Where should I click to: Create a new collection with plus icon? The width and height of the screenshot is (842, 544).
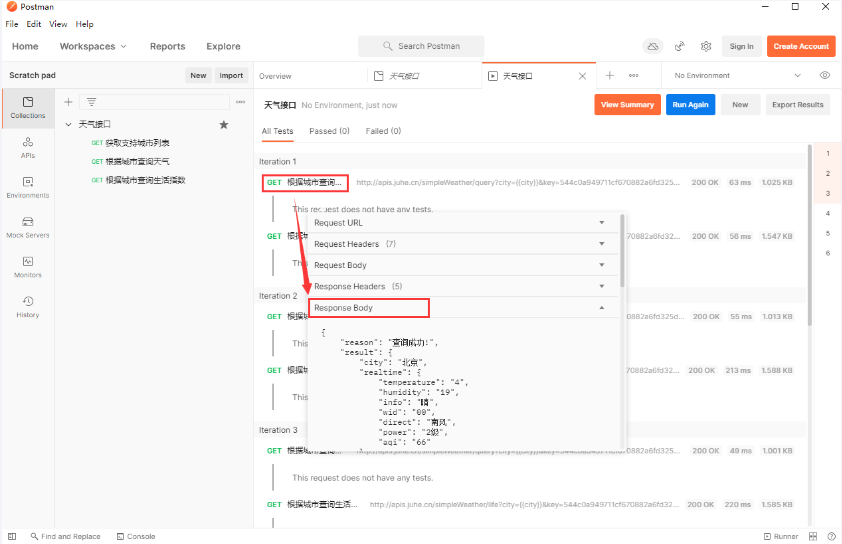click(68, 102)
